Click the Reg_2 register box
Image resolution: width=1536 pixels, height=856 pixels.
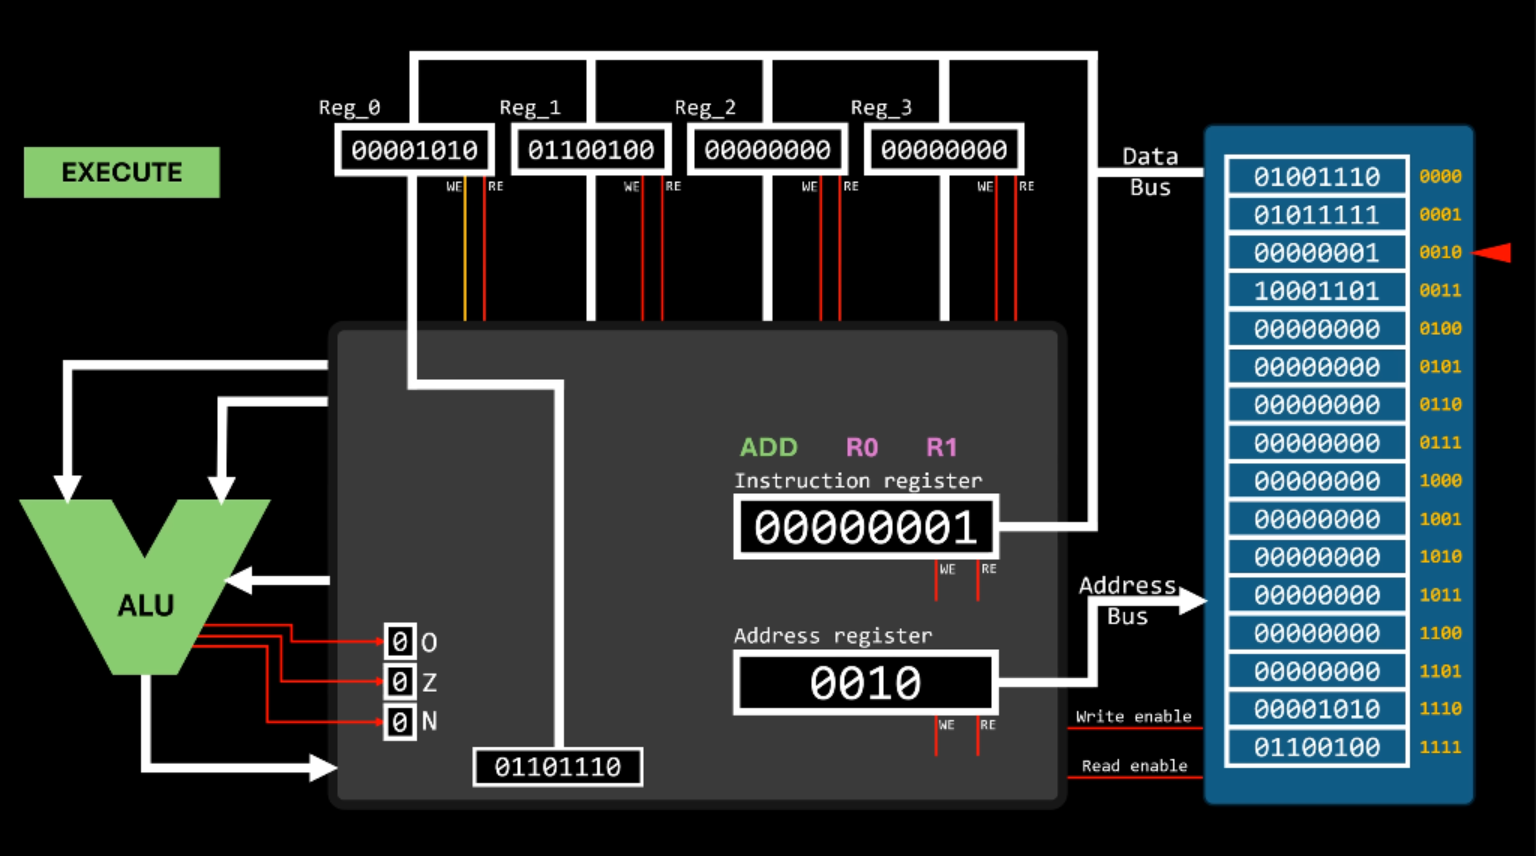[767, 150]
